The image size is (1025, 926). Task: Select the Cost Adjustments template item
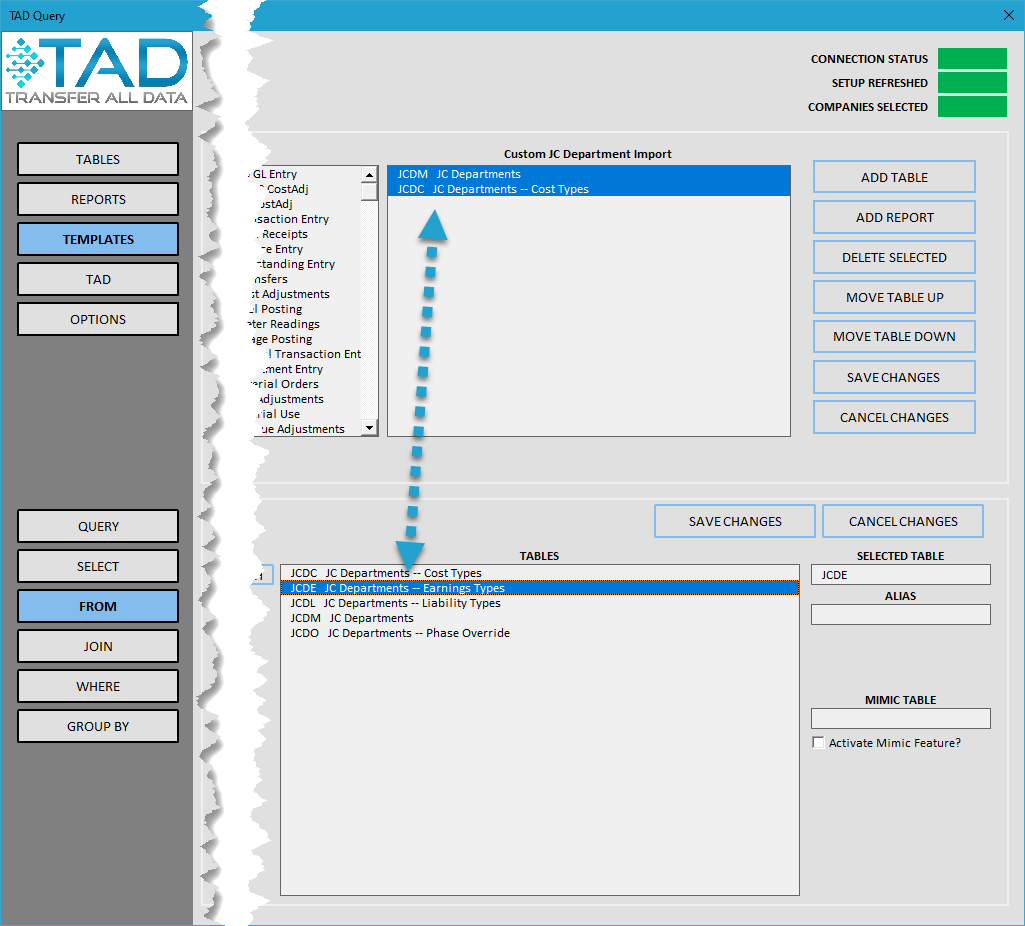click(x=305, y=294)
